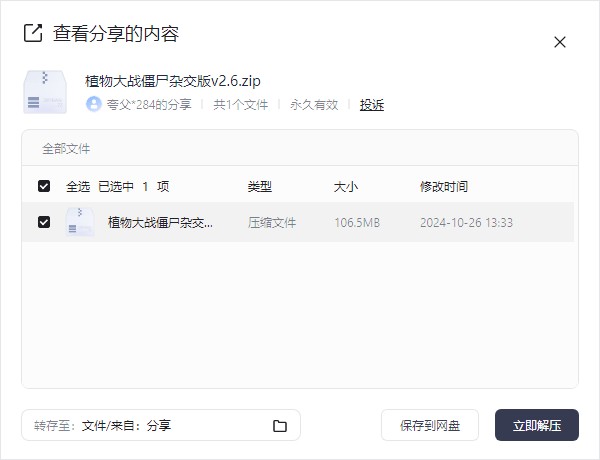Image resolution: width=600 pixels, height=460 pixels.
Task: Click the 2024-10-26 13:33 date cell
Action: point(466,222)
